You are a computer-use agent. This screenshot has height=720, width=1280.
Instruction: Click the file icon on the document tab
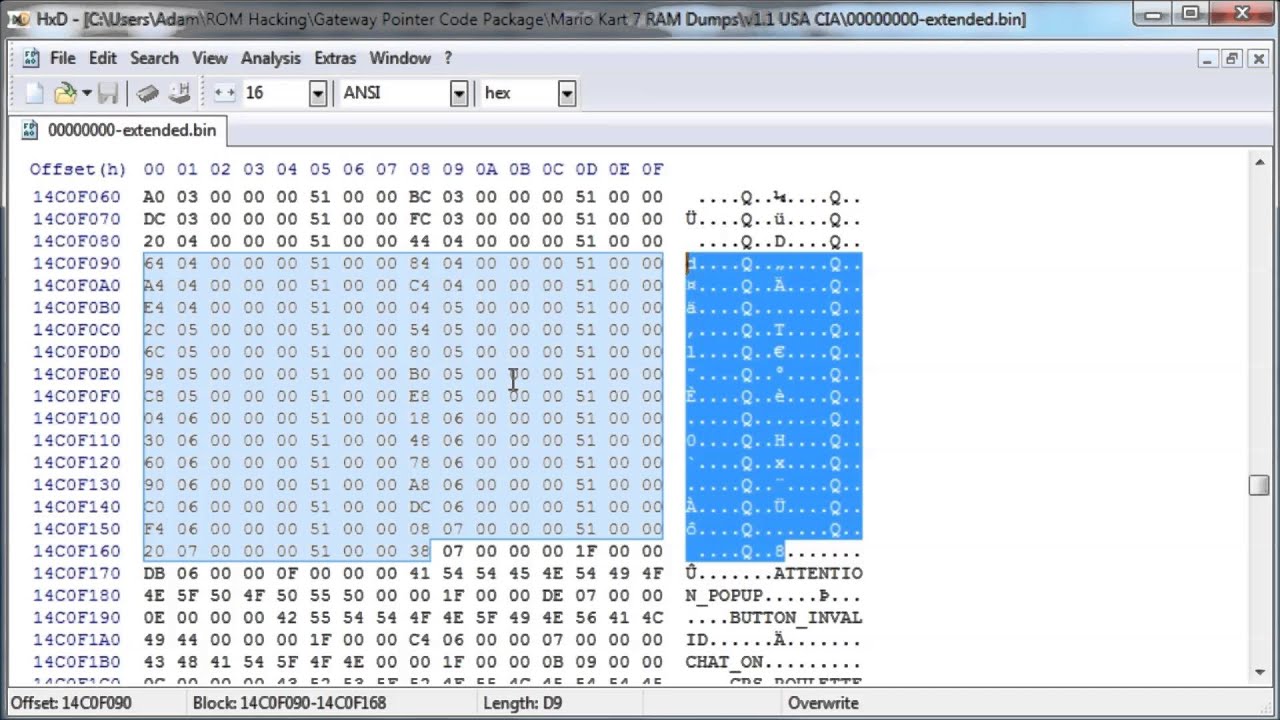(x=29, y=130)
